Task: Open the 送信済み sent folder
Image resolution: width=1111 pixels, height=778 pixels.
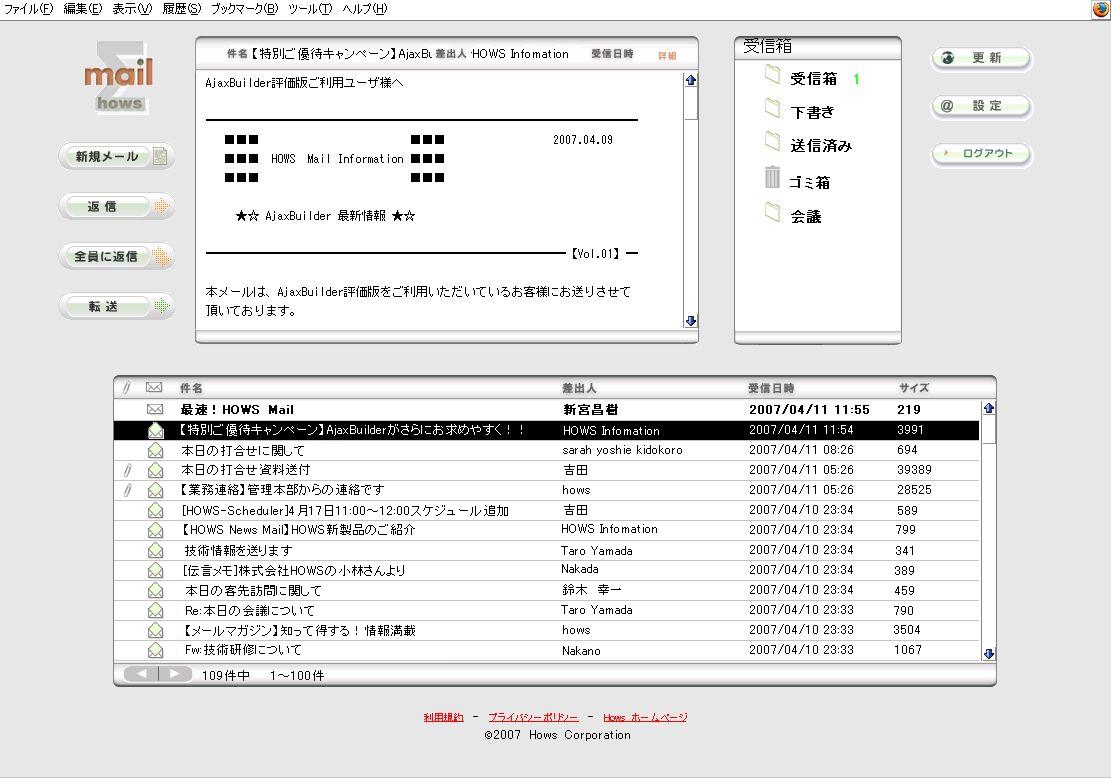Action: click(820, 146)
